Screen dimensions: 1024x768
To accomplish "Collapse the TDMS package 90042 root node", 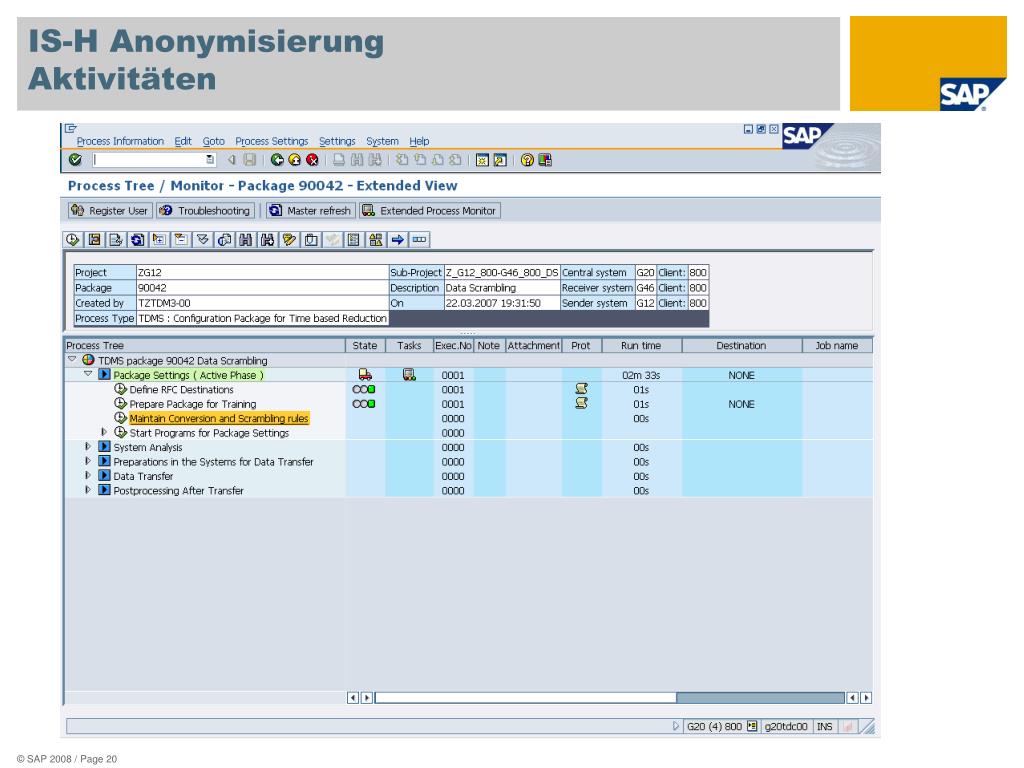I will pos(72,359).
